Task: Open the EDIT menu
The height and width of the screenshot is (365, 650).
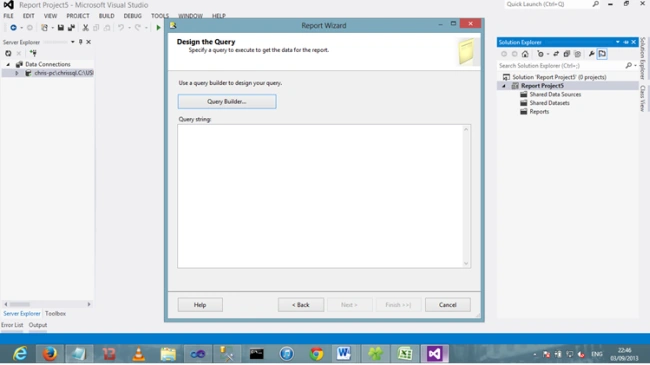Action: click(x=29, y=16)
